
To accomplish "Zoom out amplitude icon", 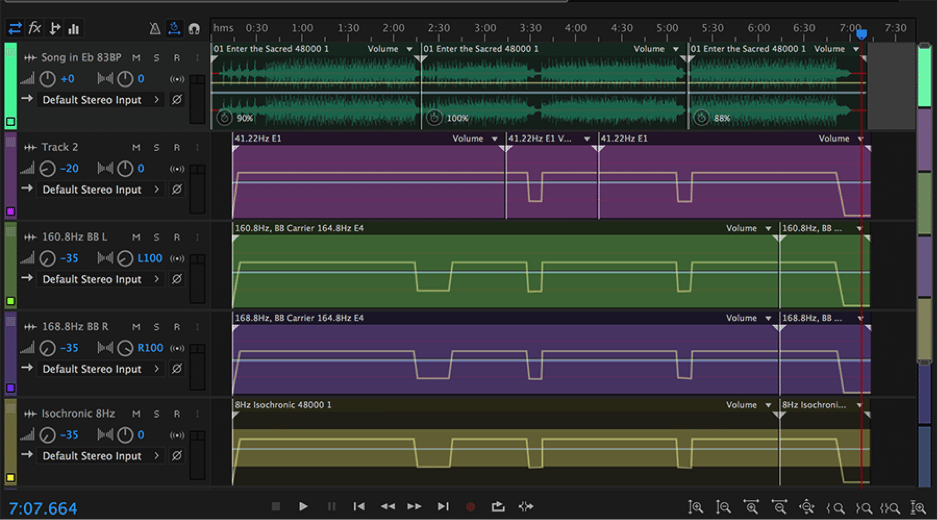I will [x=723, y=507].
